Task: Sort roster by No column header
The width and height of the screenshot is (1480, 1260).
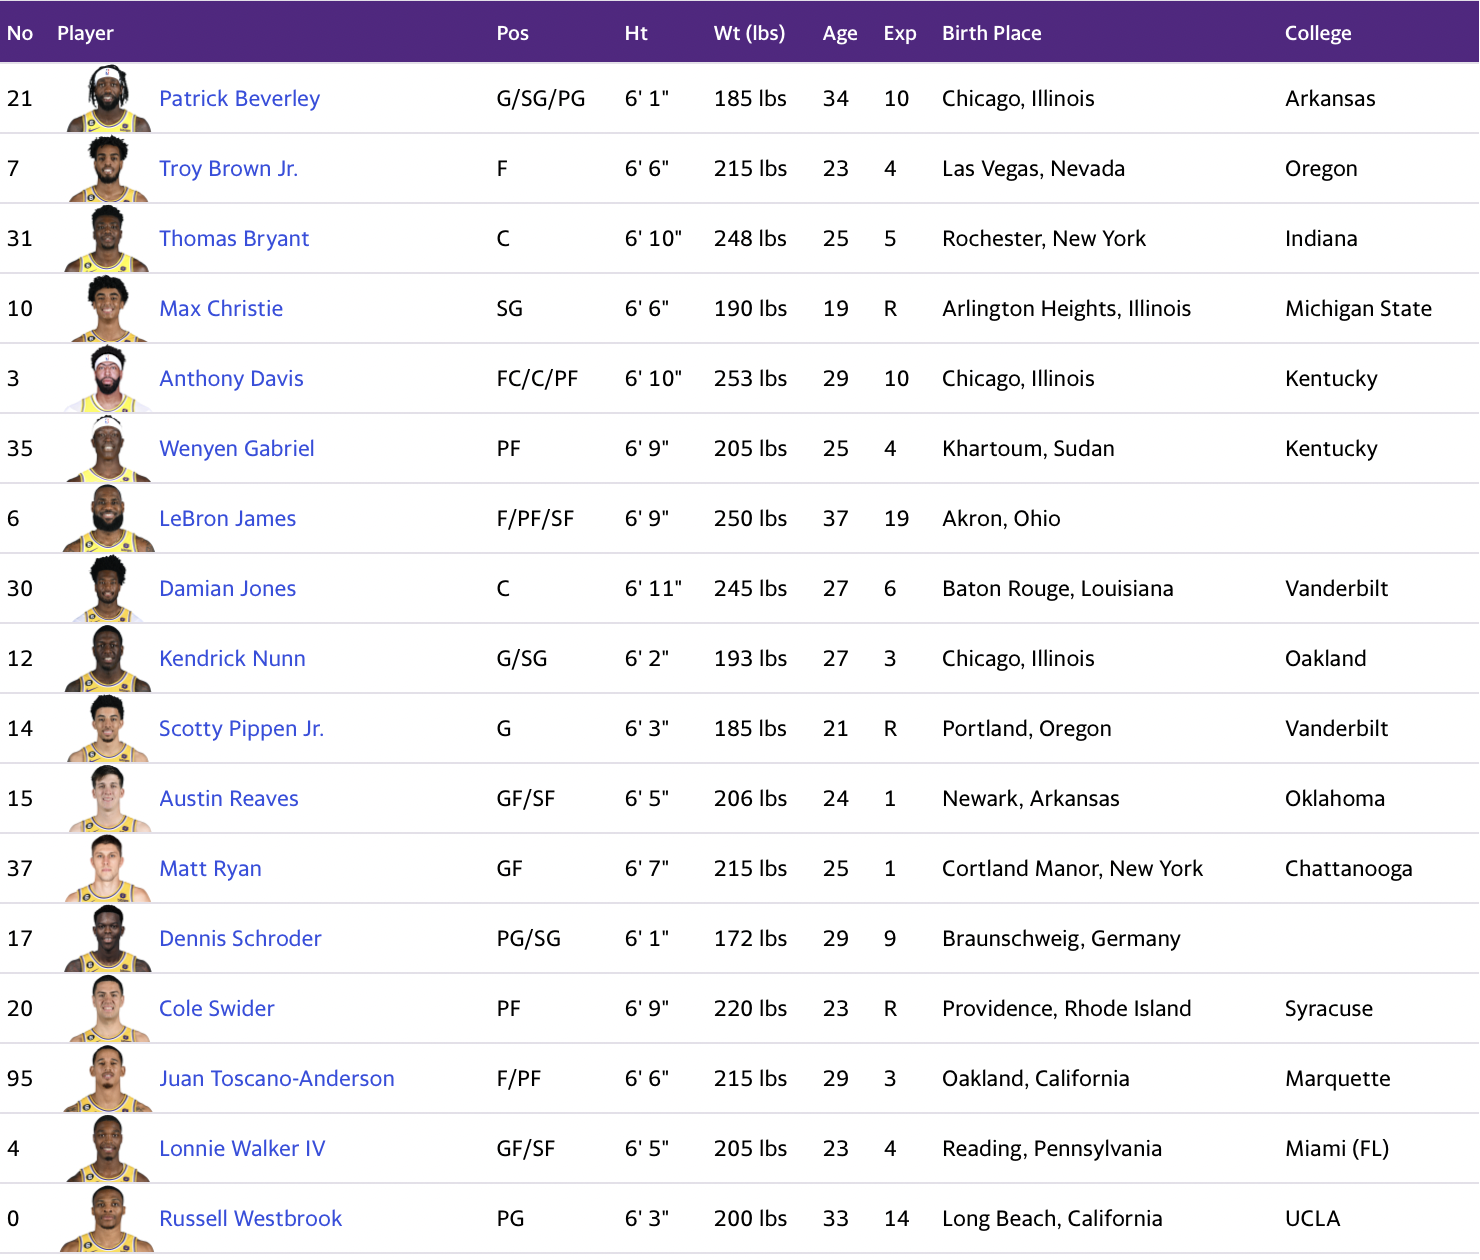Action: (20, 33)
